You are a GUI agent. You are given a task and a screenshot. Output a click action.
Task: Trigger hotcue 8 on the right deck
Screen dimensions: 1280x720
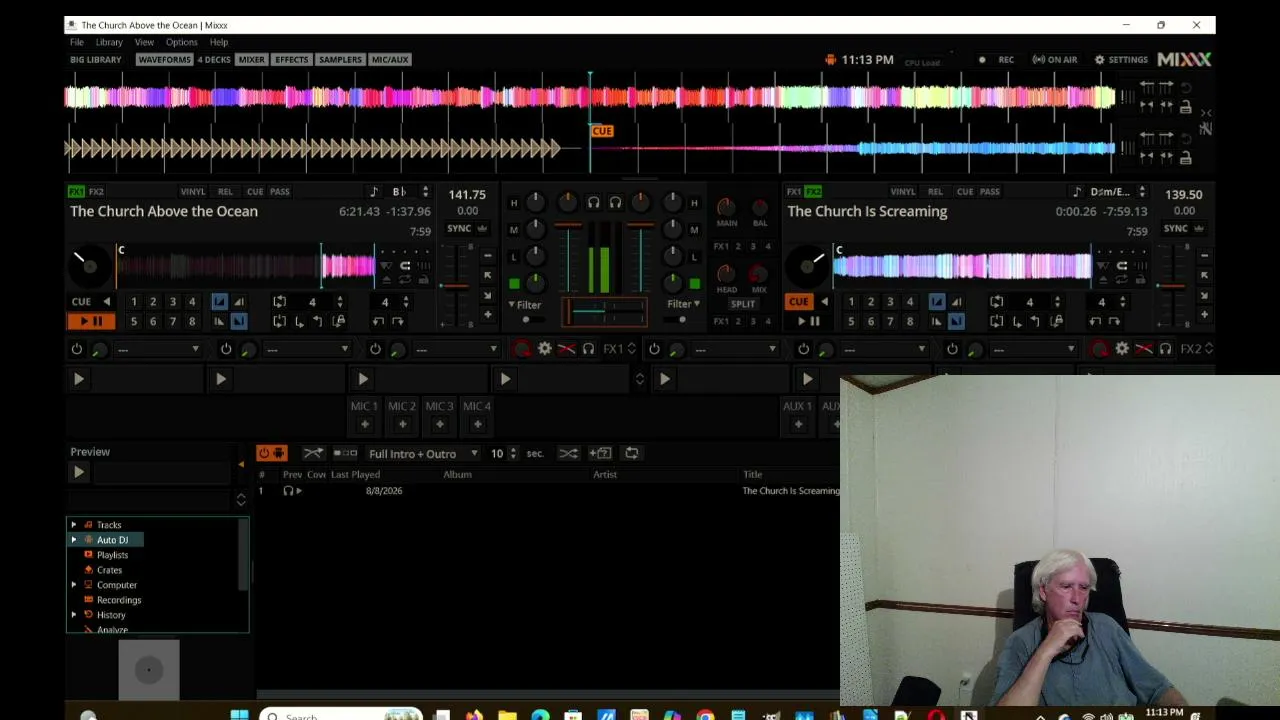coord(909,321)
